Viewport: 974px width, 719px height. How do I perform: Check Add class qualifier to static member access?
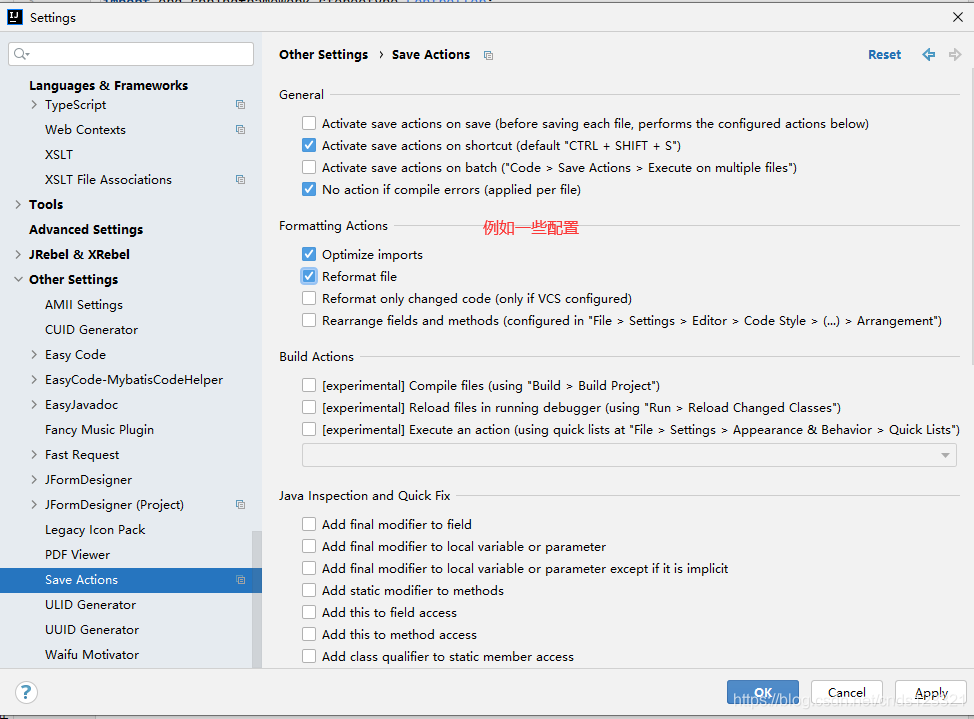pyautogui.click(x=309, y=656)
